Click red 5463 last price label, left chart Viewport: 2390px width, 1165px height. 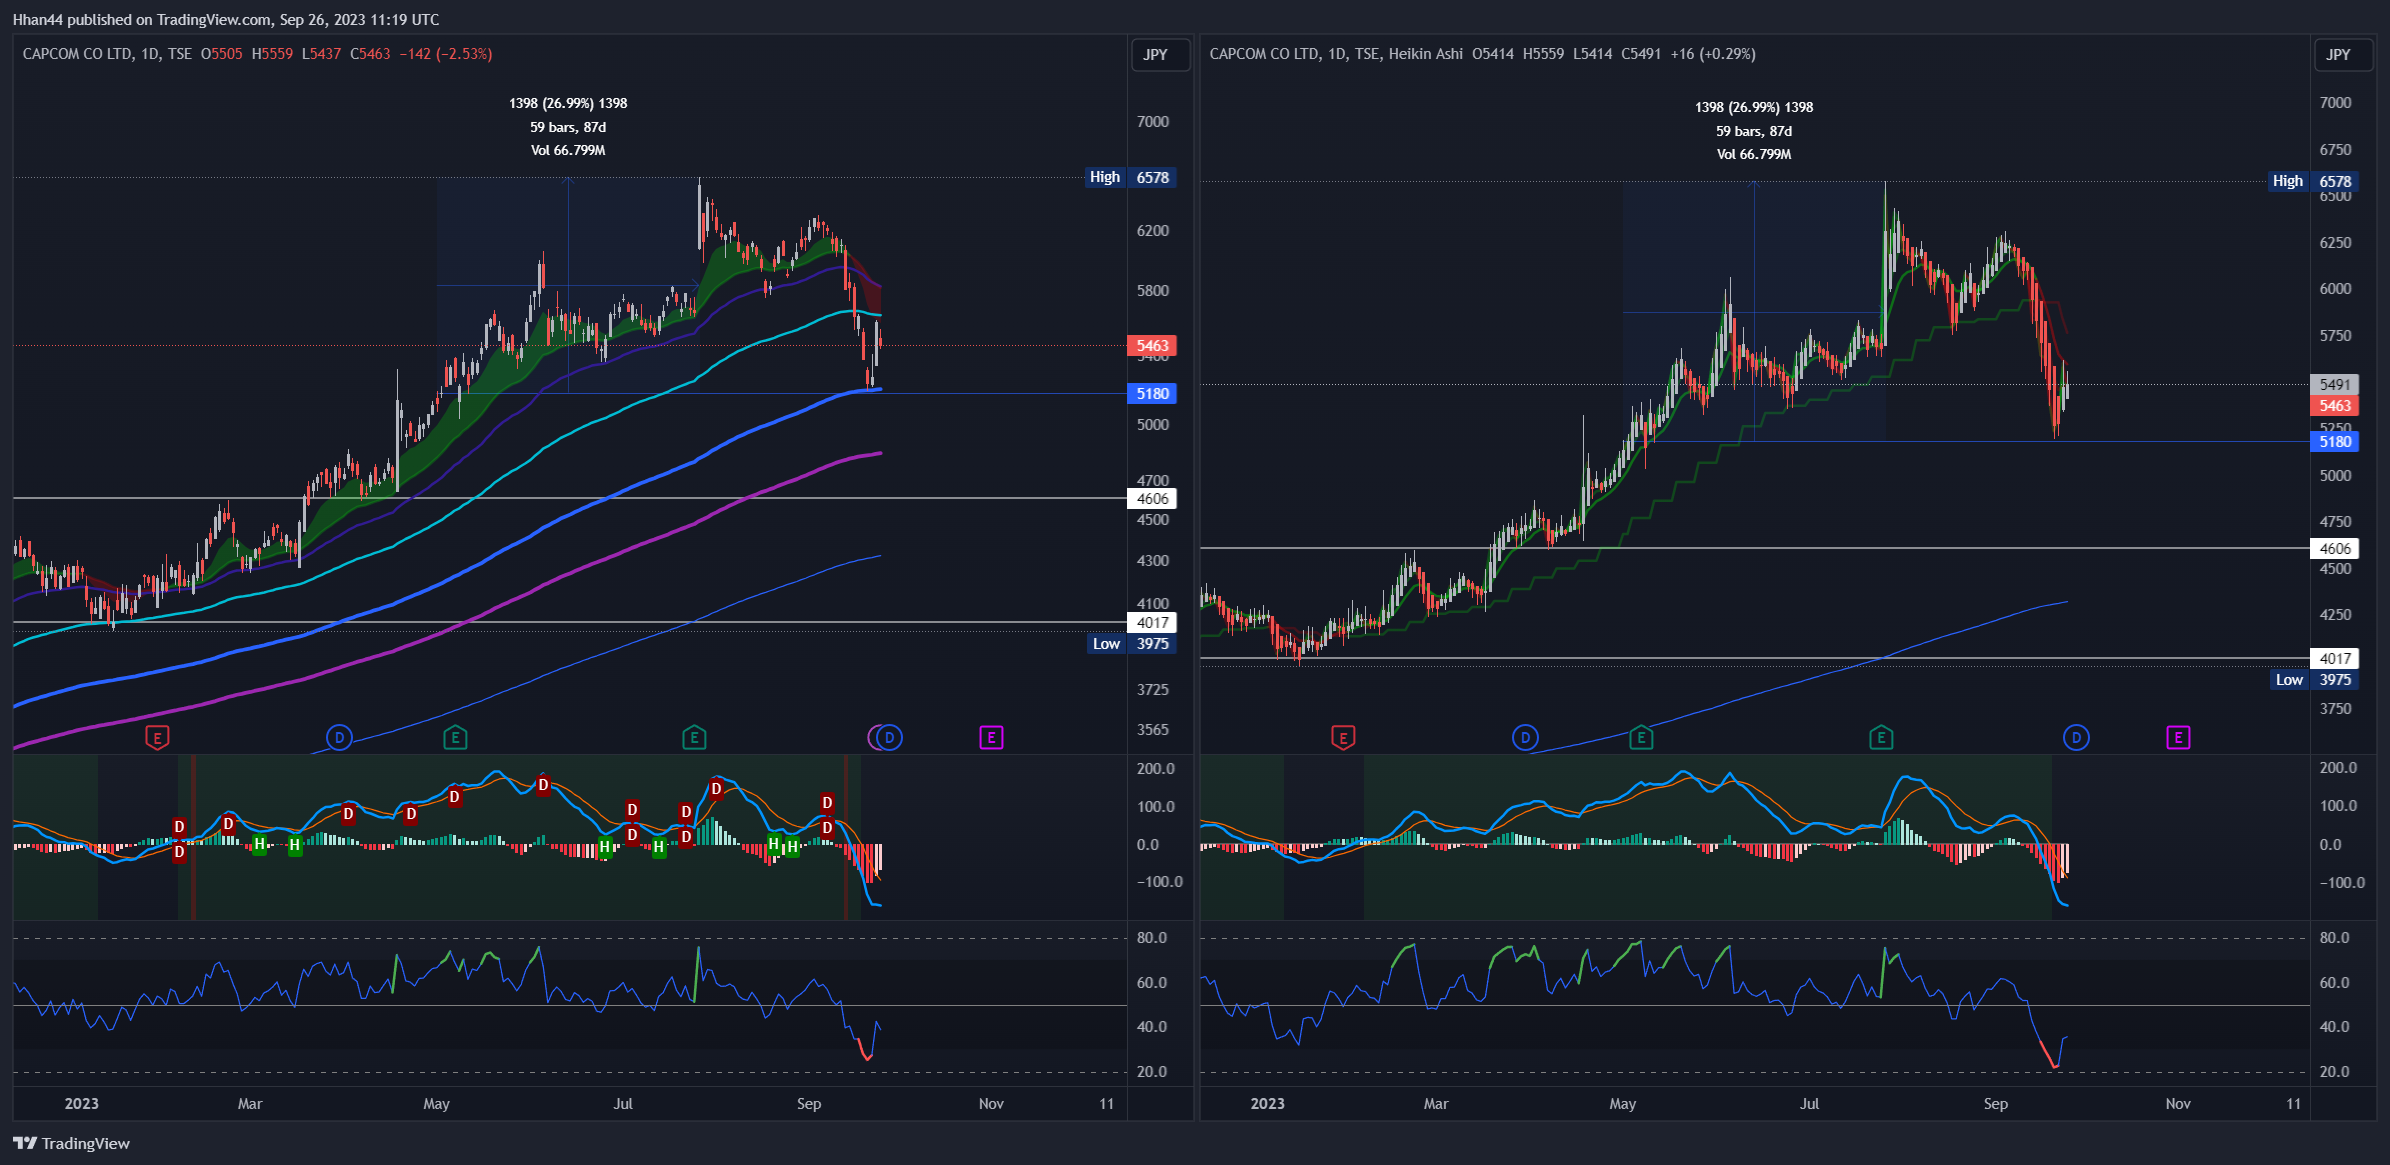pos(1152,346)
